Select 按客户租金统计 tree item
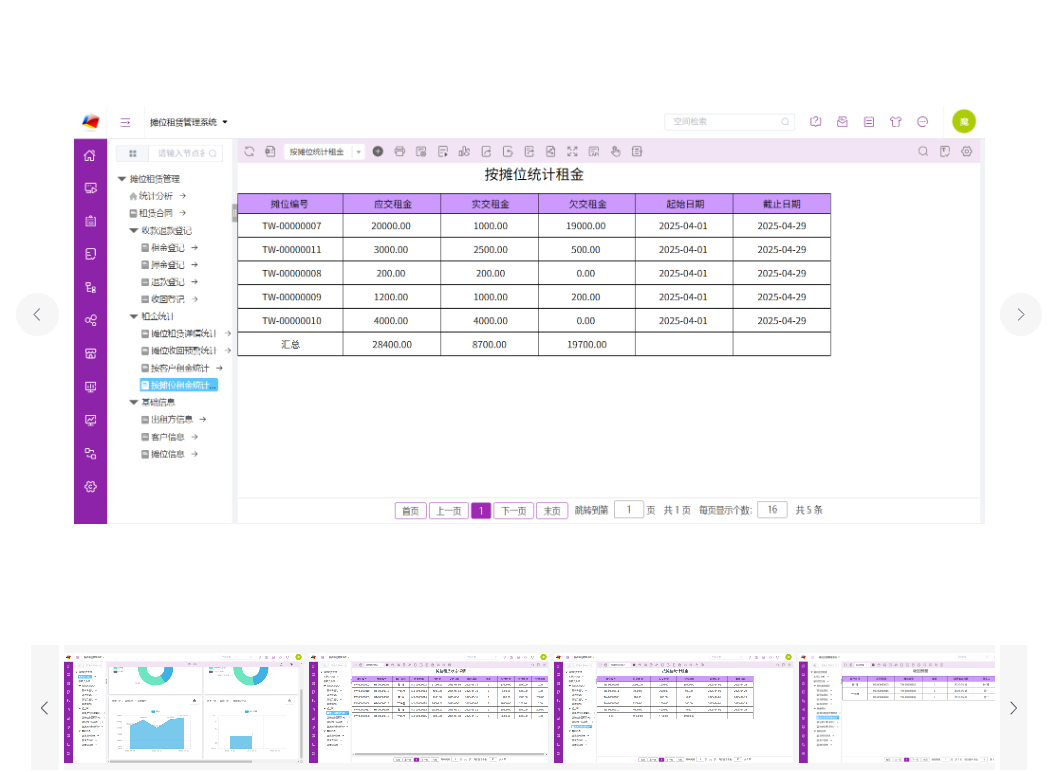This screenshot has width=1048, height=772. click(x=180, y=368)
